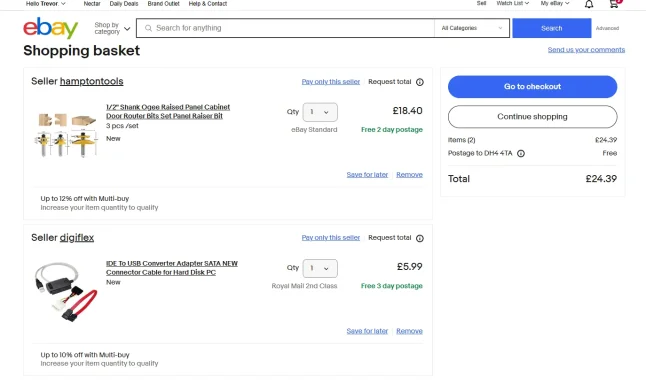Open the IDE To USB Converter Adapter listing
646x384 pixels.
point(172,268)
